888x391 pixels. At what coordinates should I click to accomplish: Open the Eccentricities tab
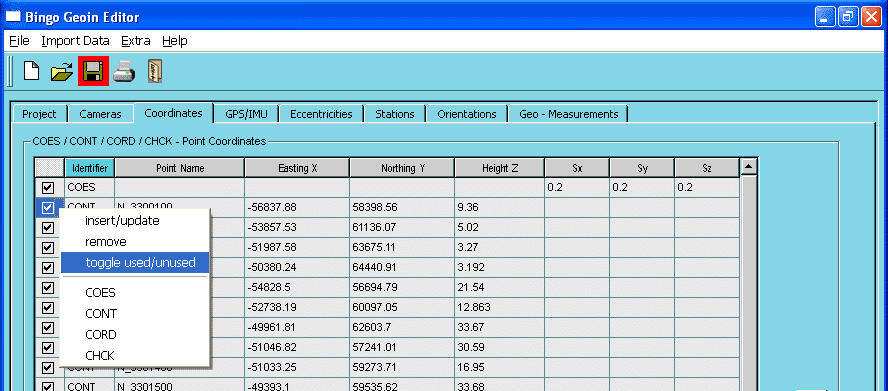pos(321,114)
